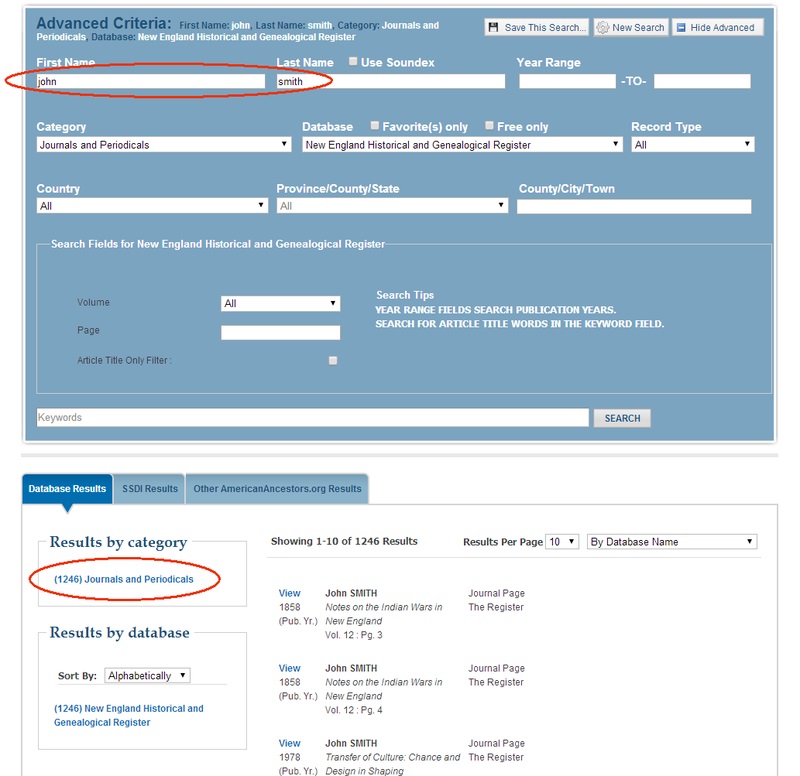Open the SSDI Results tab
Viewport: 800px width, 776px height.
(x=149, y=489)
